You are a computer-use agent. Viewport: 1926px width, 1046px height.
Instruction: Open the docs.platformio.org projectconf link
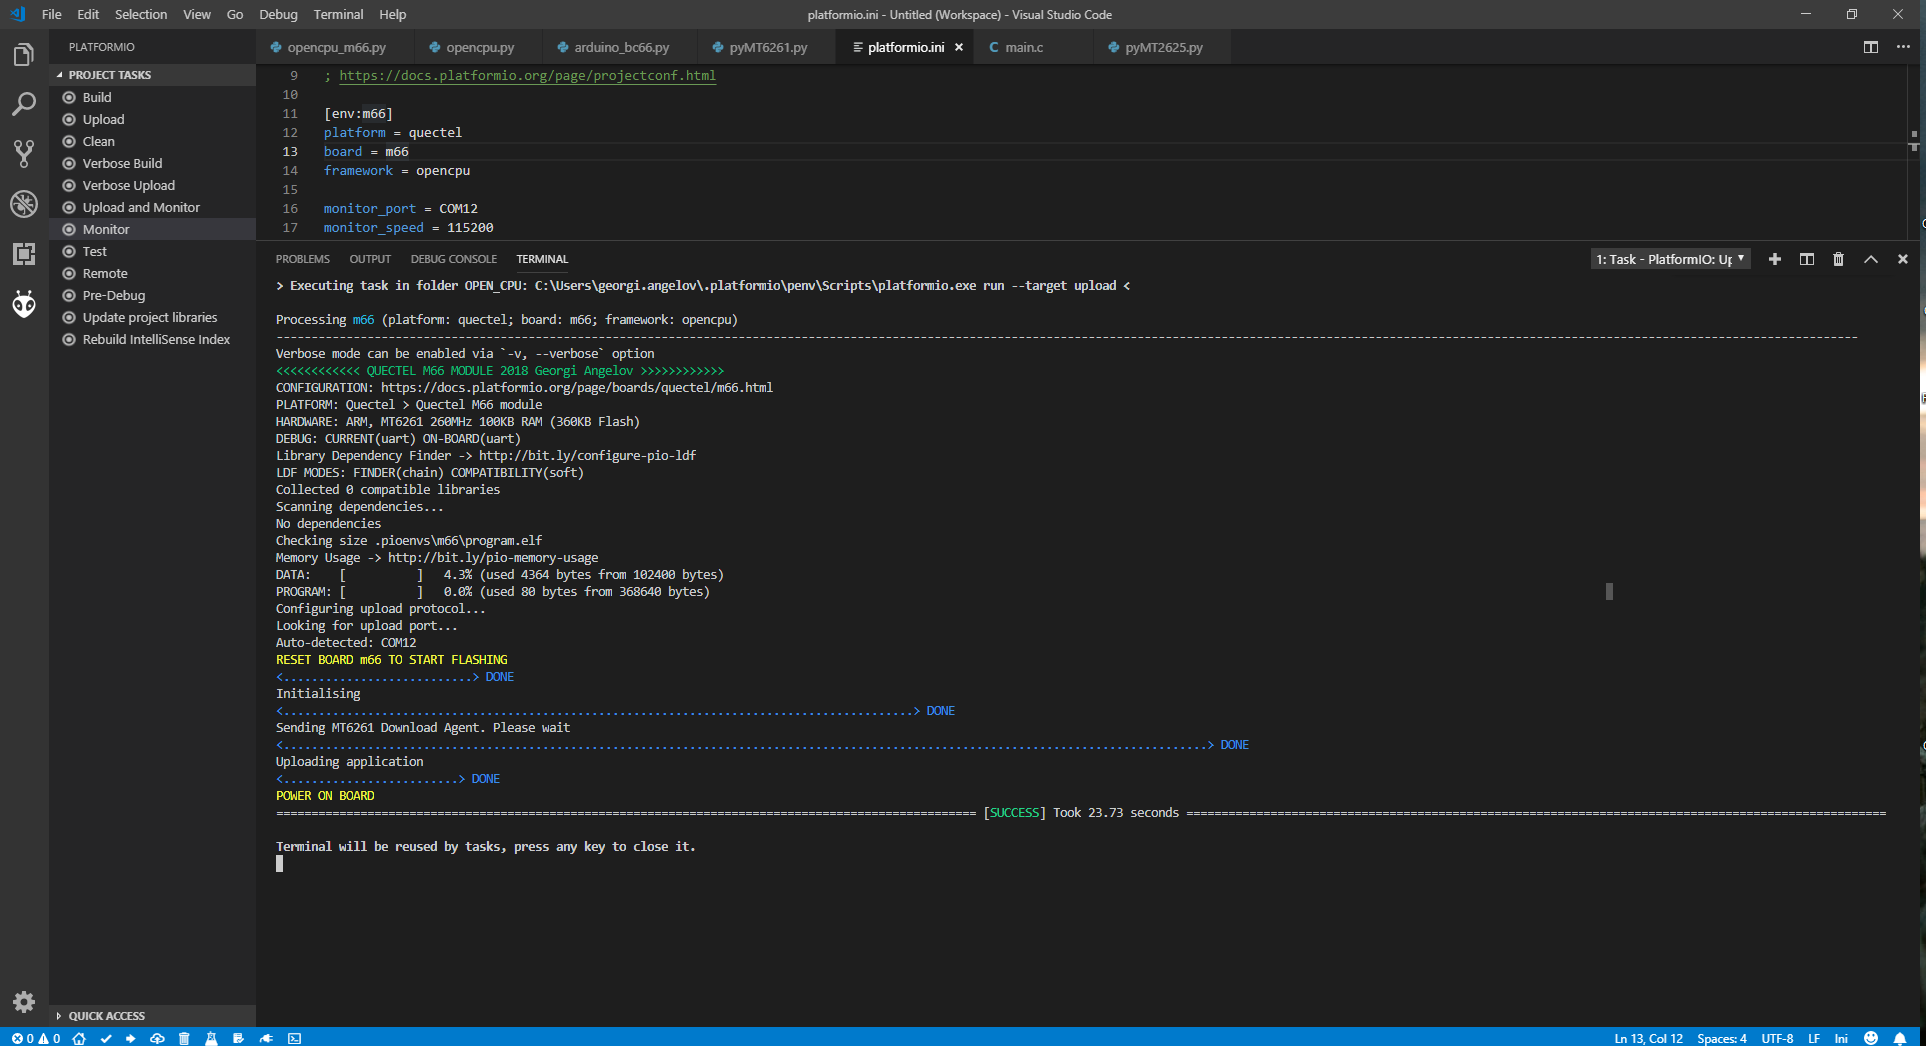pos(527,76)
